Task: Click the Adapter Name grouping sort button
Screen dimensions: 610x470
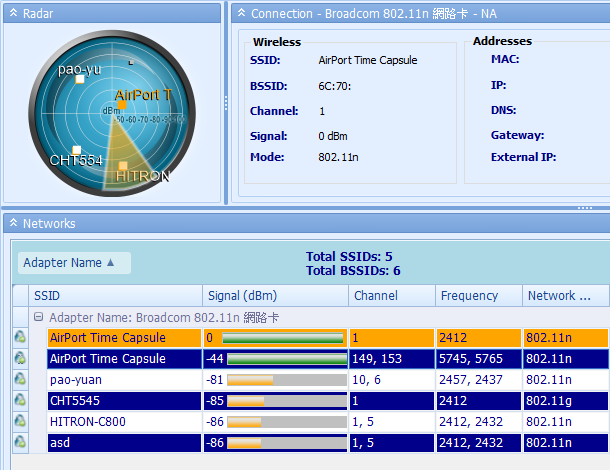Action: click(74, 263)
